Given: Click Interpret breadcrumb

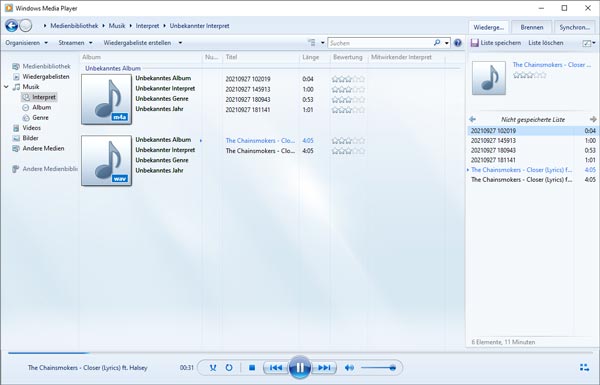Looking at the screenshot, I should click(147, 26).
